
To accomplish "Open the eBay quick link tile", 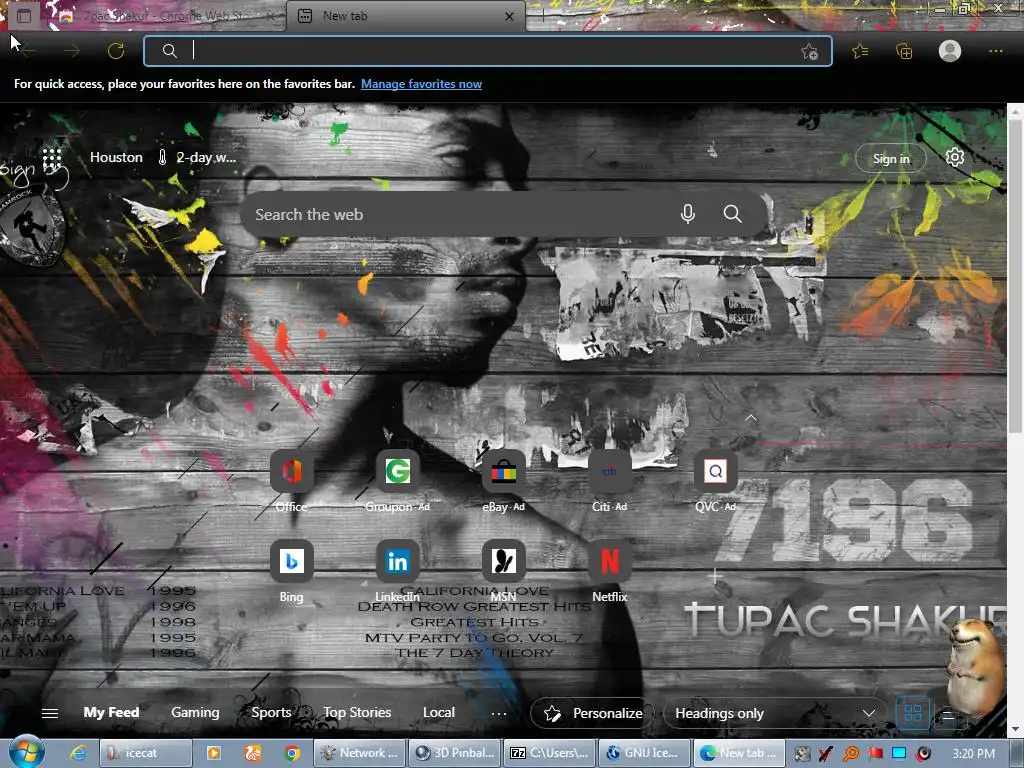I will coord(504,472).
